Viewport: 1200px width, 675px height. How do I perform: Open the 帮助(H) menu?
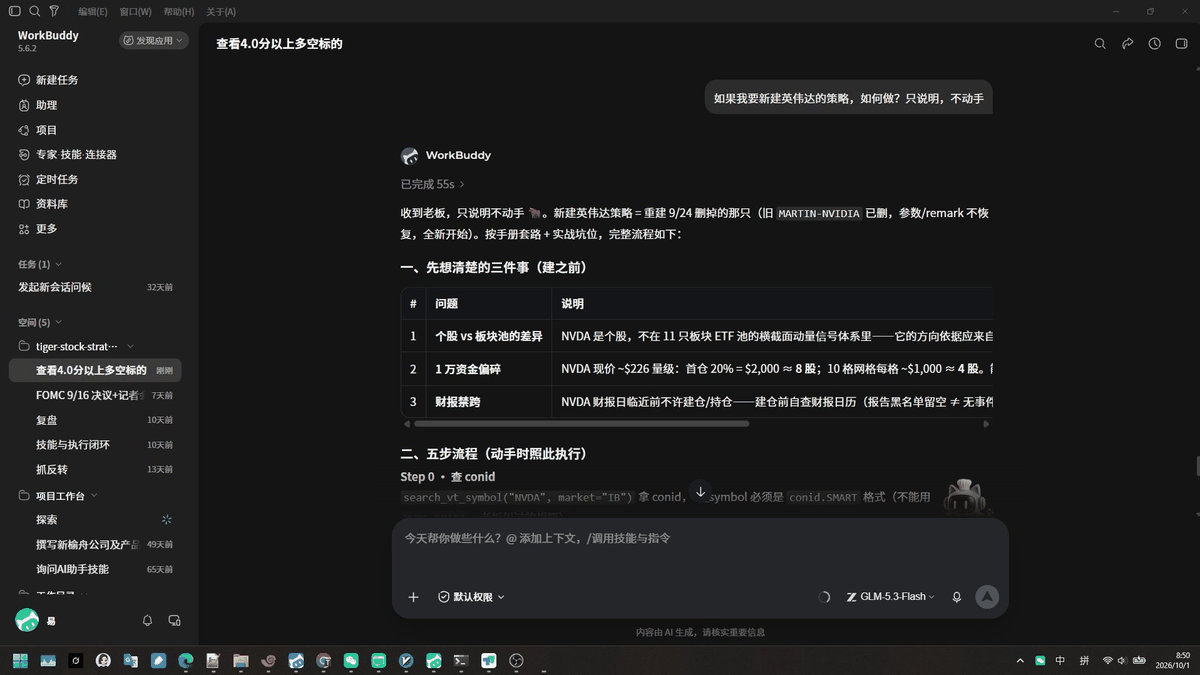click(x=178, y=12)
